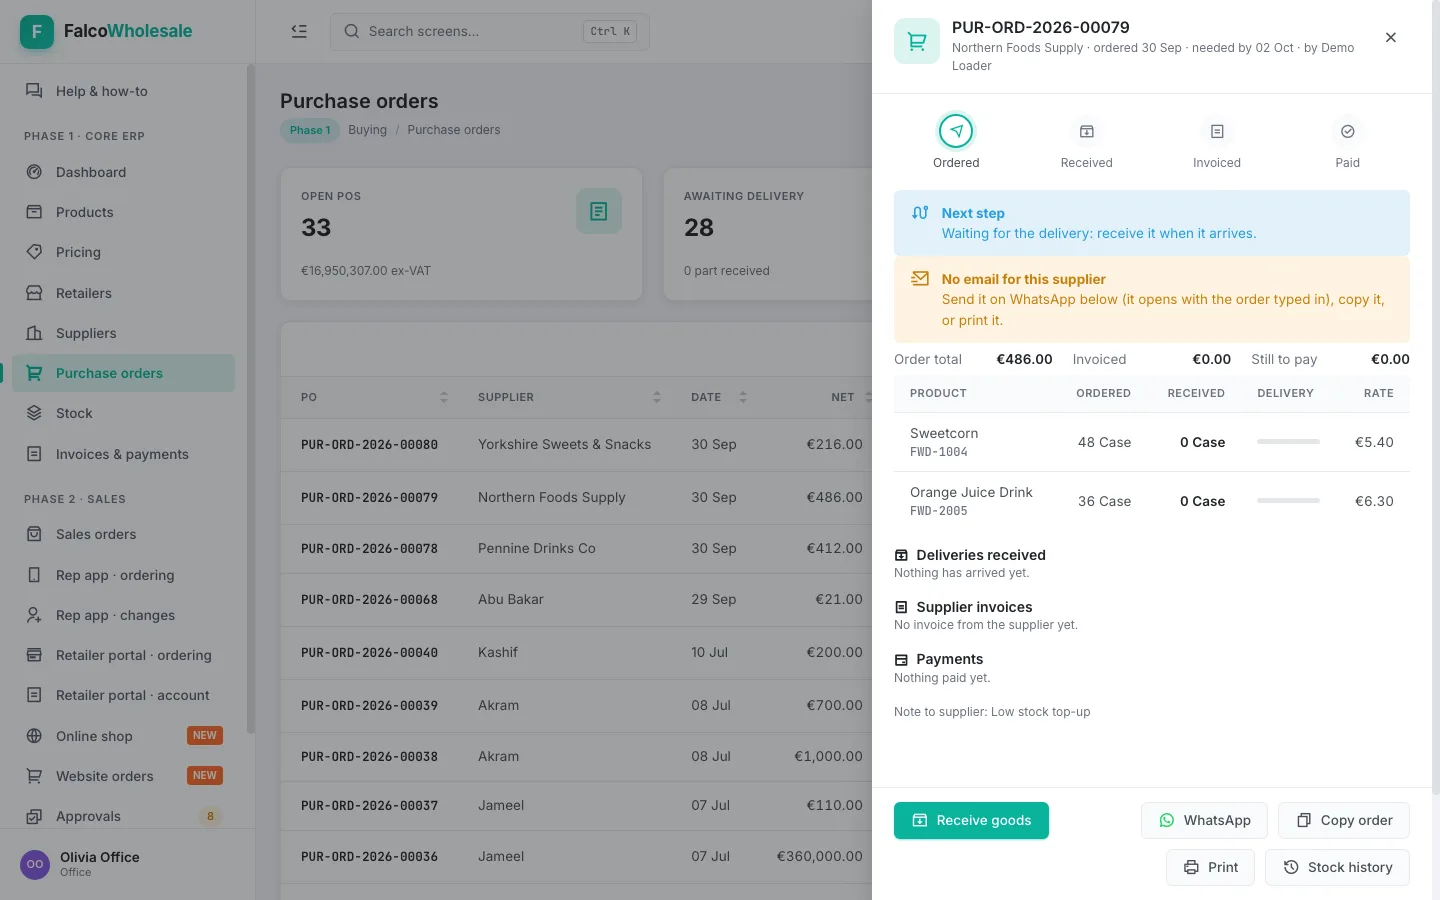This screenshot has width=1440, height=900.
Task: Click the sidebar collapse icon
Action: 299,31
